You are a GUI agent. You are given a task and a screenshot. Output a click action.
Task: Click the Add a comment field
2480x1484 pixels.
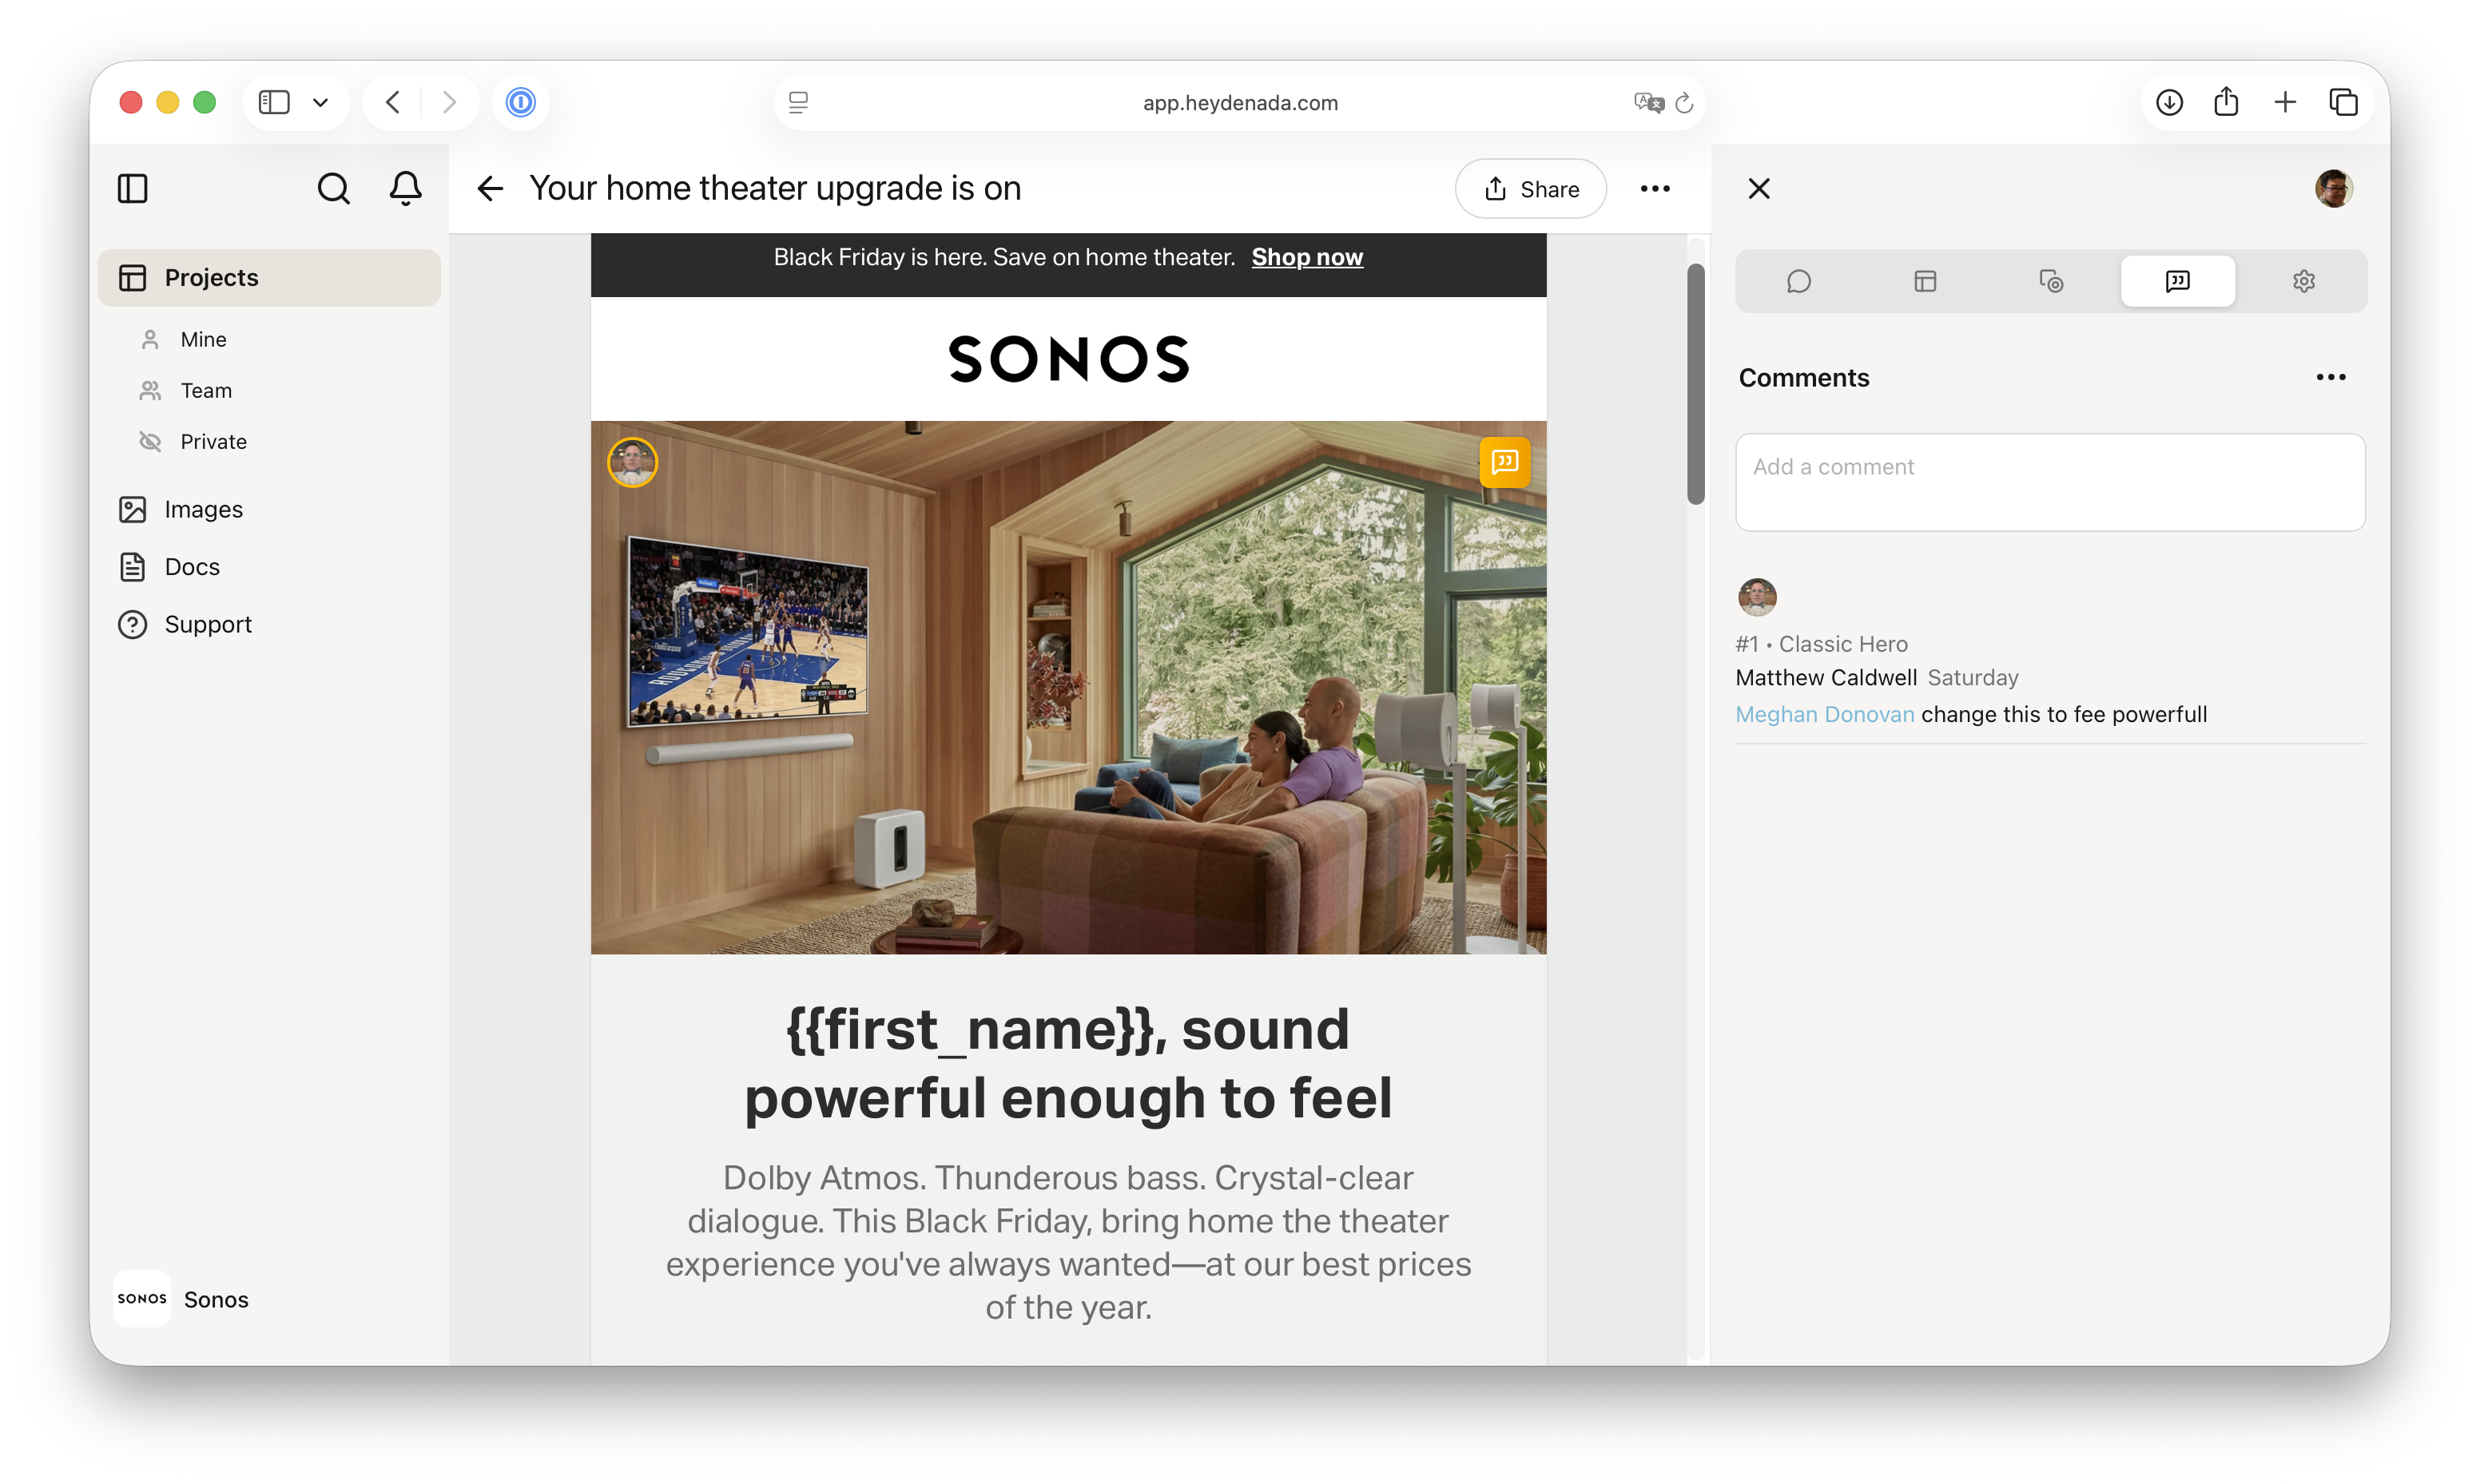pos(2049,482)
